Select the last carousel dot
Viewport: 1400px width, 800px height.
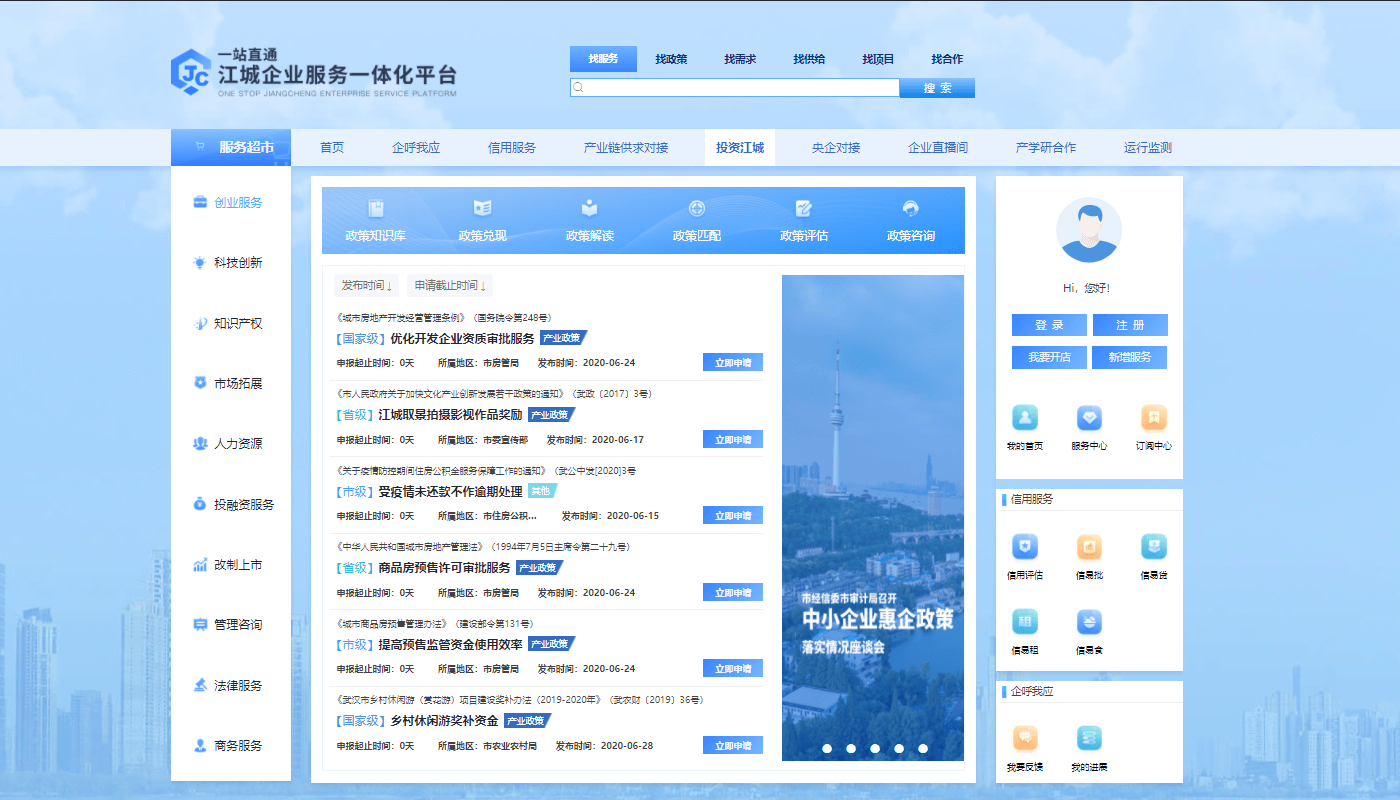pyautogui.click(x=922, y=747)
